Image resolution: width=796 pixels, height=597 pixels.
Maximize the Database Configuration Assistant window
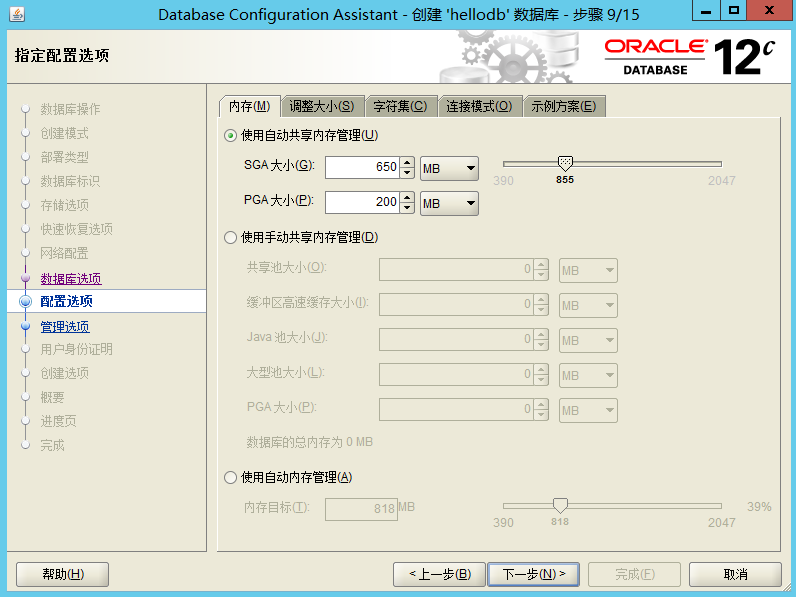click(734, 10)
